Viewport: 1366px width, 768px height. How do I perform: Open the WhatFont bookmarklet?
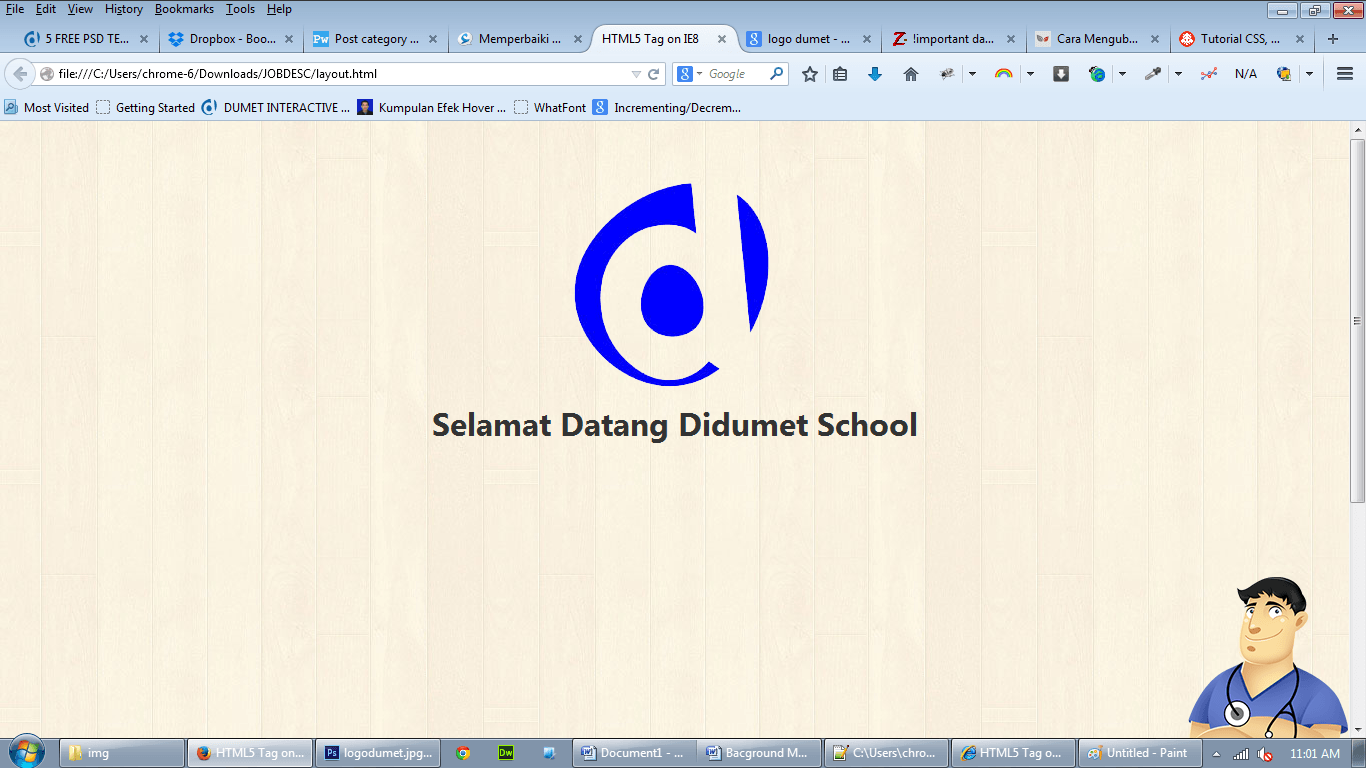[550, 107]
